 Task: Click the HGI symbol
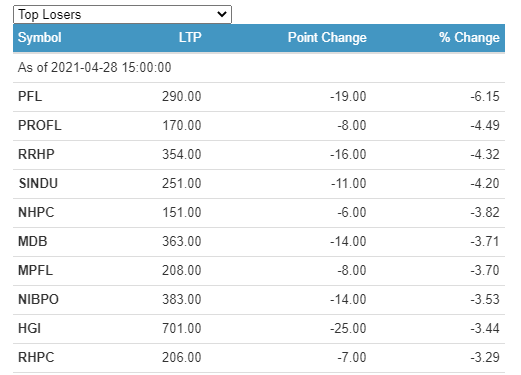tap(29, 329)
